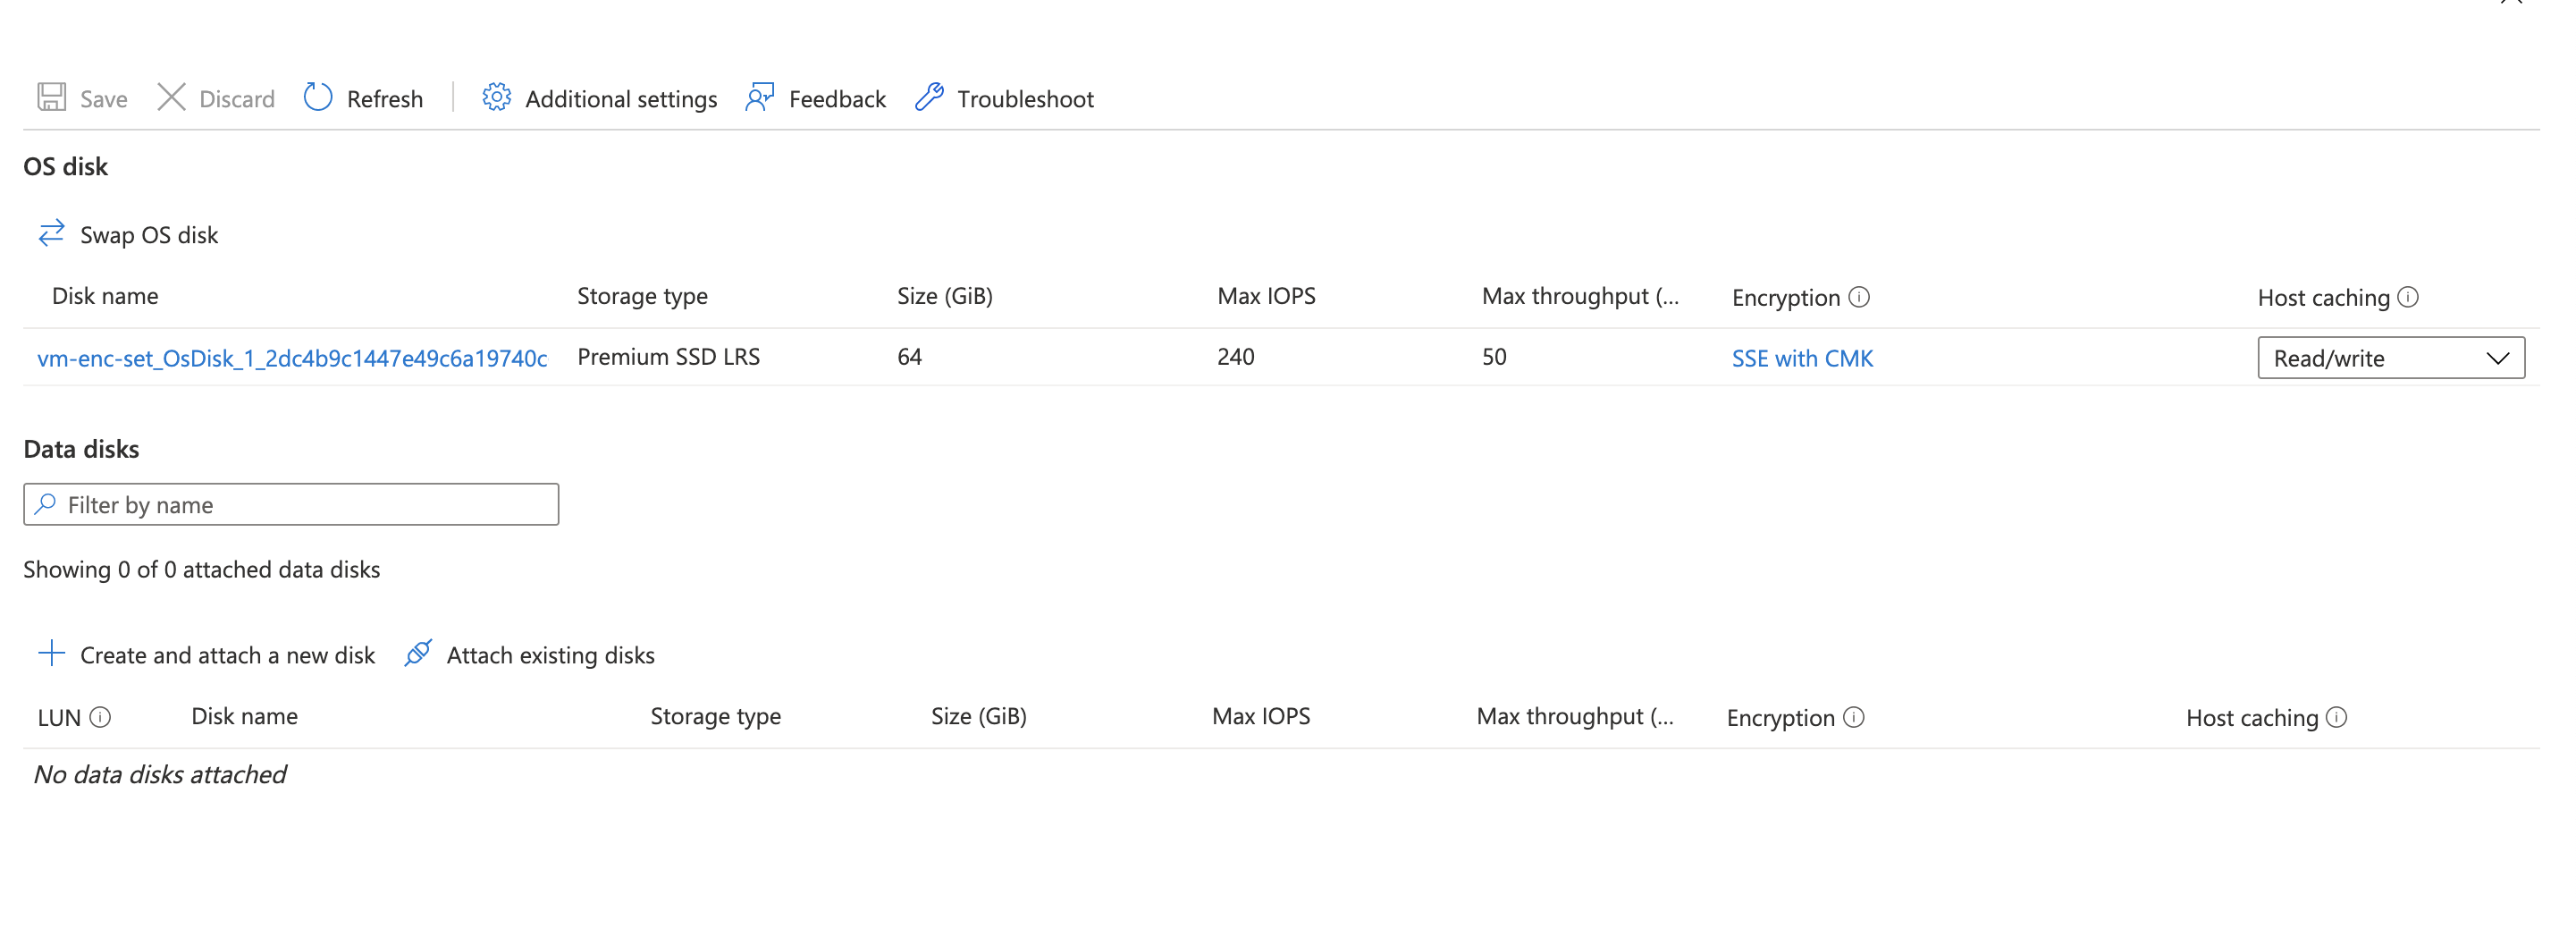Click inside the Filter by name field
This screenshot has width=2576, height=937.
click(200, 504)
